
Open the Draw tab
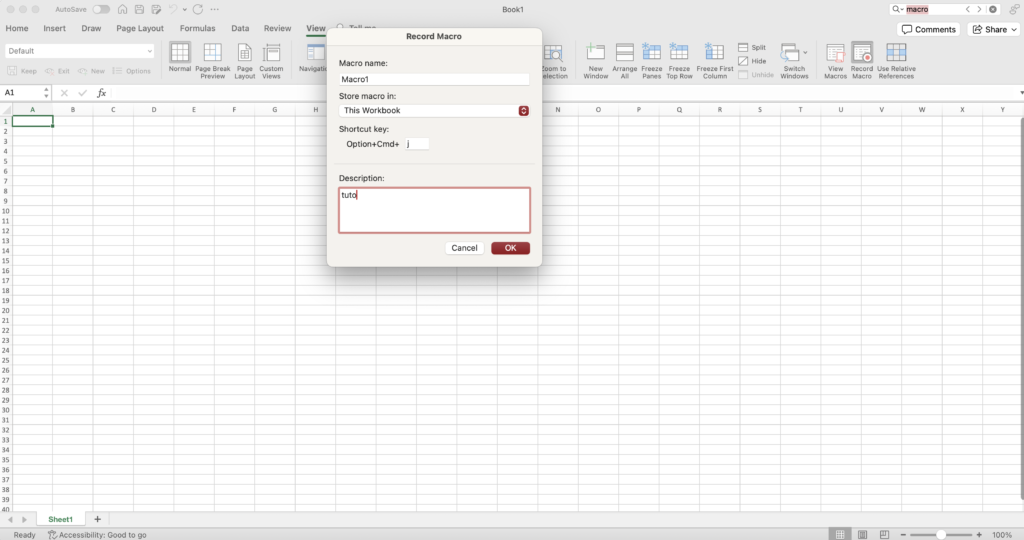click(x=91, y=28)
